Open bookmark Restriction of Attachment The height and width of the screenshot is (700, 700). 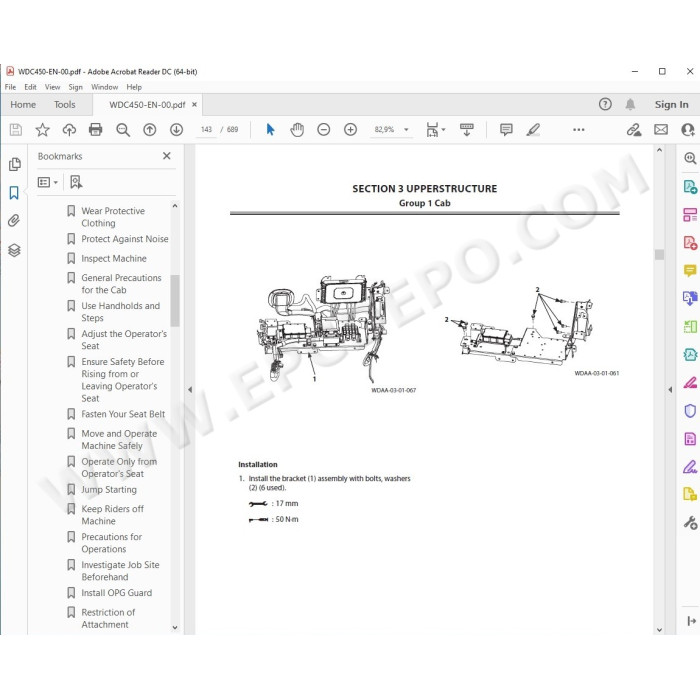coord(108,618)
